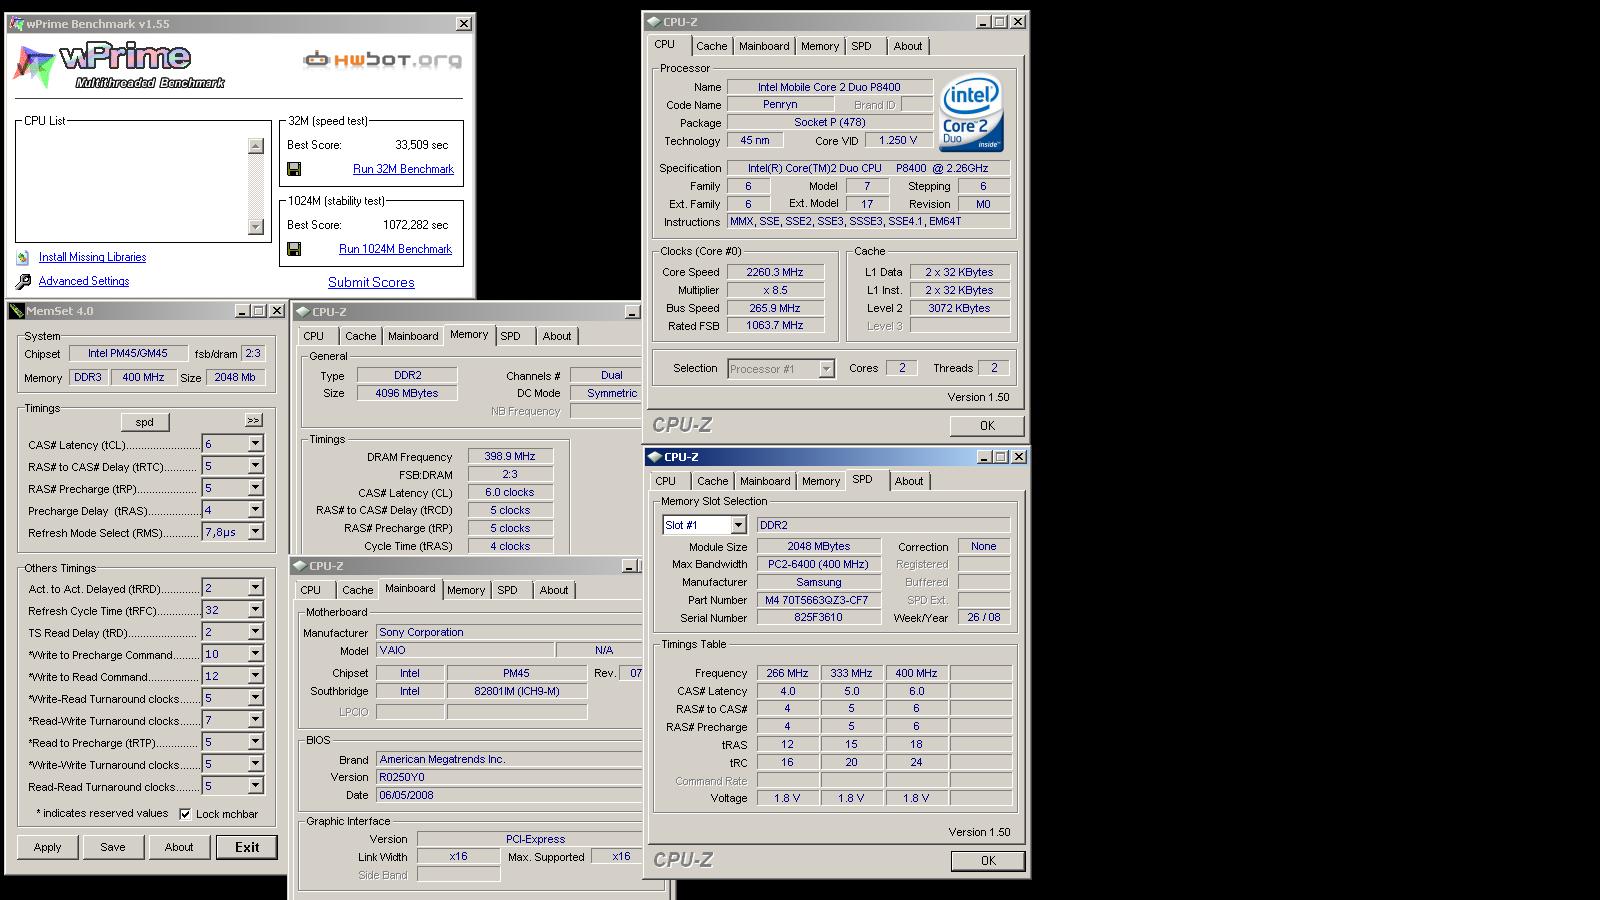Screen dimensions: 1600x900
Task: Click the spd button in MemSet
Action: pos(145,422)
